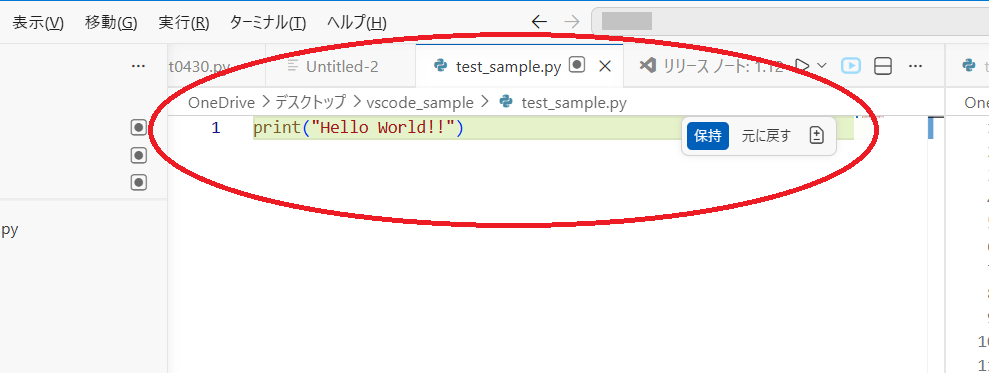Open the split editor layout icon

point(883,66)
